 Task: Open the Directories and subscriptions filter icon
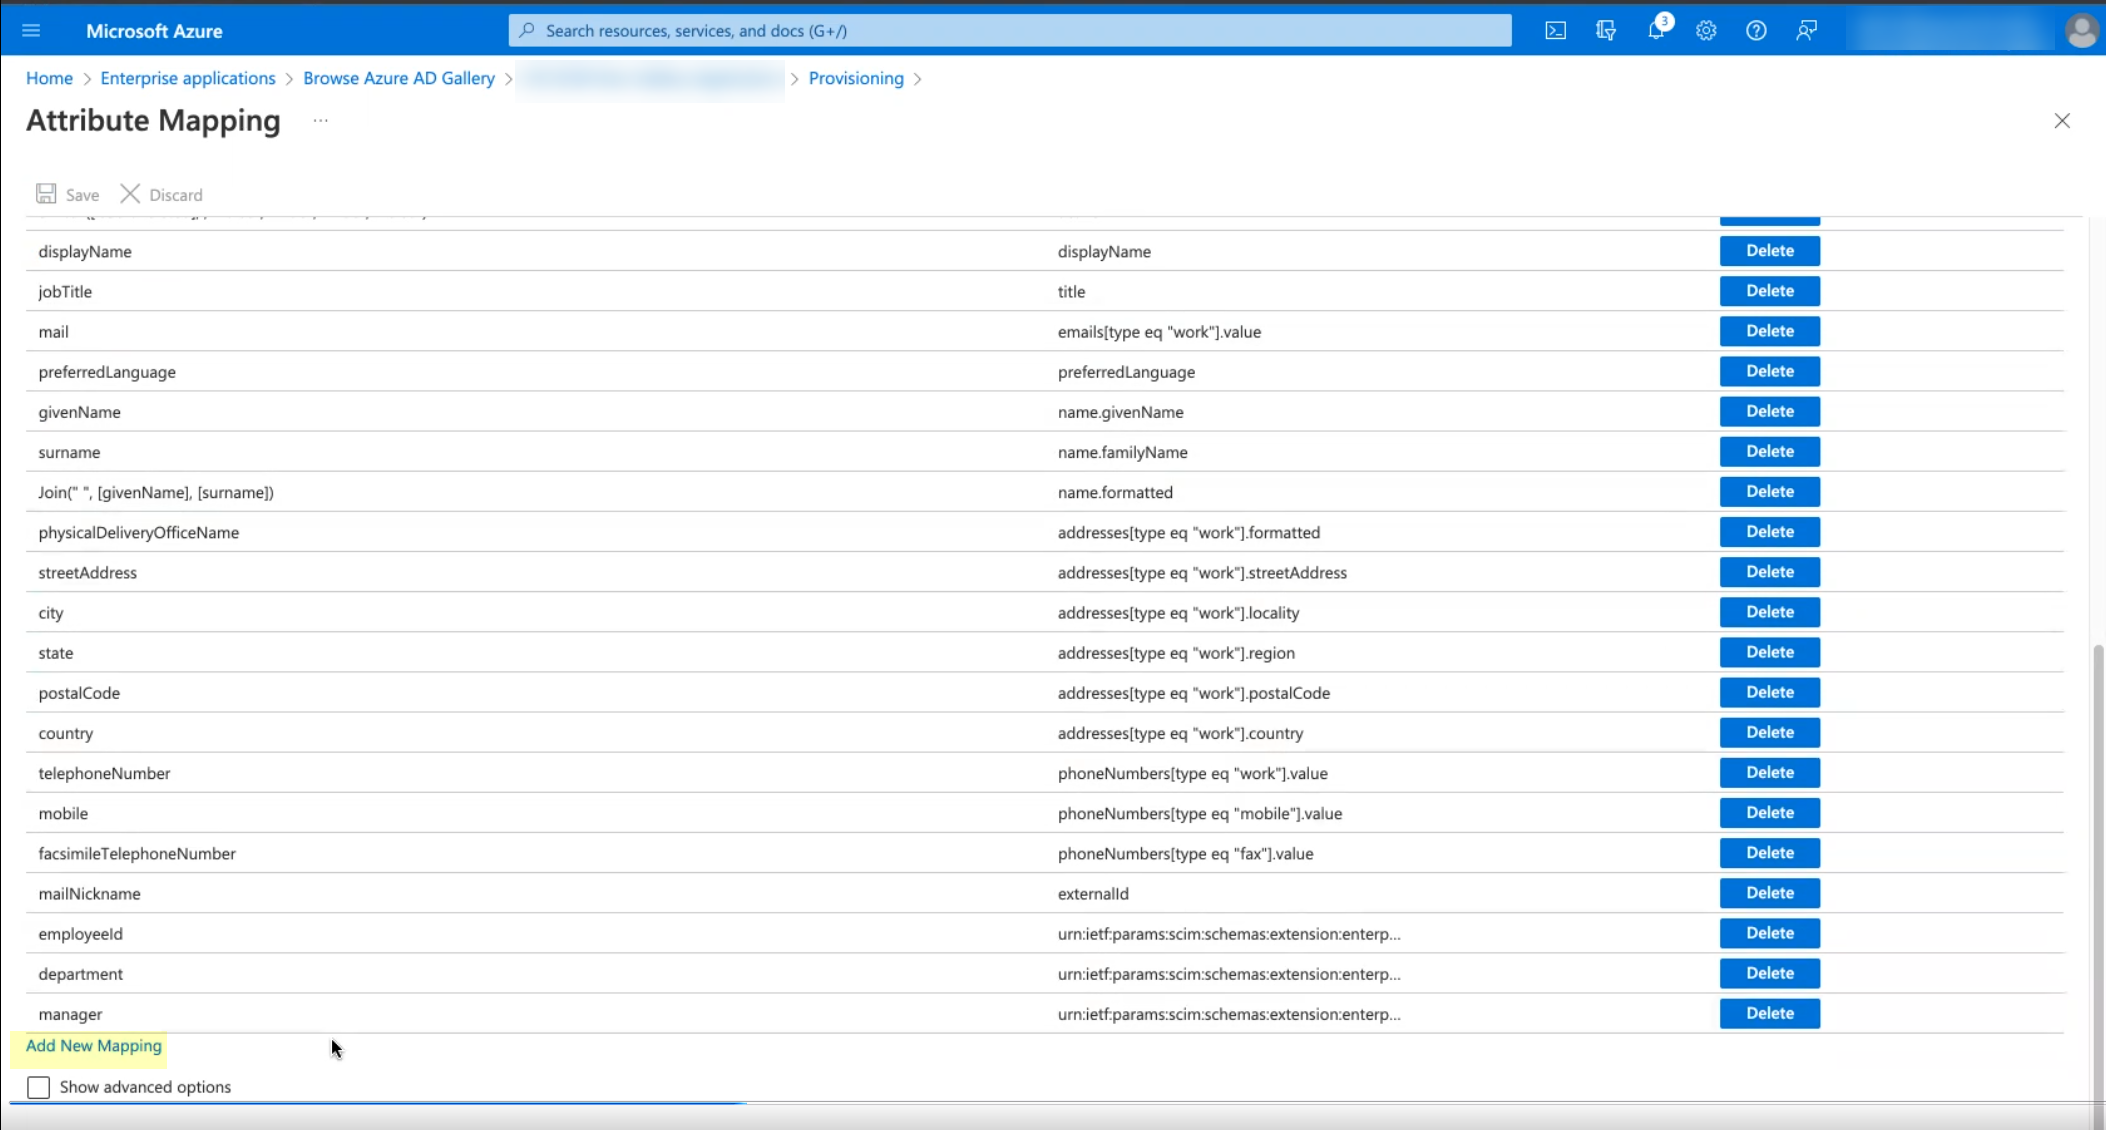point(1606,31)
